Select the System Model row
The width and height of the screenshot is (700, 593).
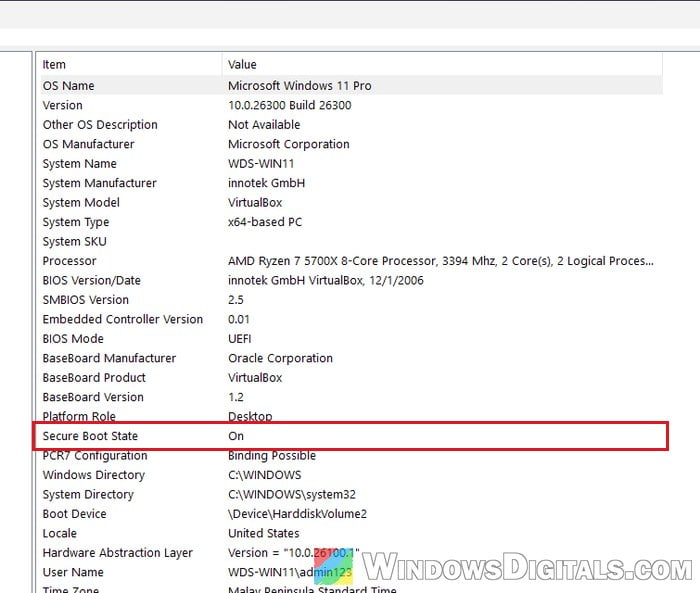[x=351, y=202]
